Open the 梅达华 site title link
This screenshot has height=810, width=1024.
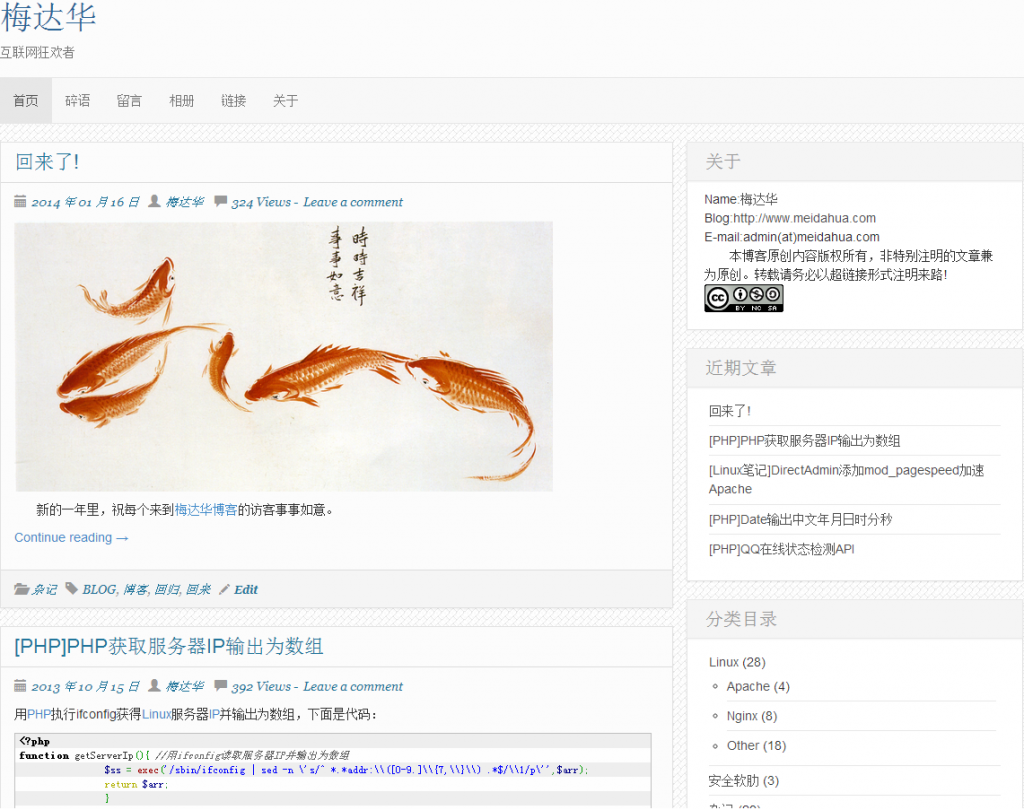click(x=48, y=18)
